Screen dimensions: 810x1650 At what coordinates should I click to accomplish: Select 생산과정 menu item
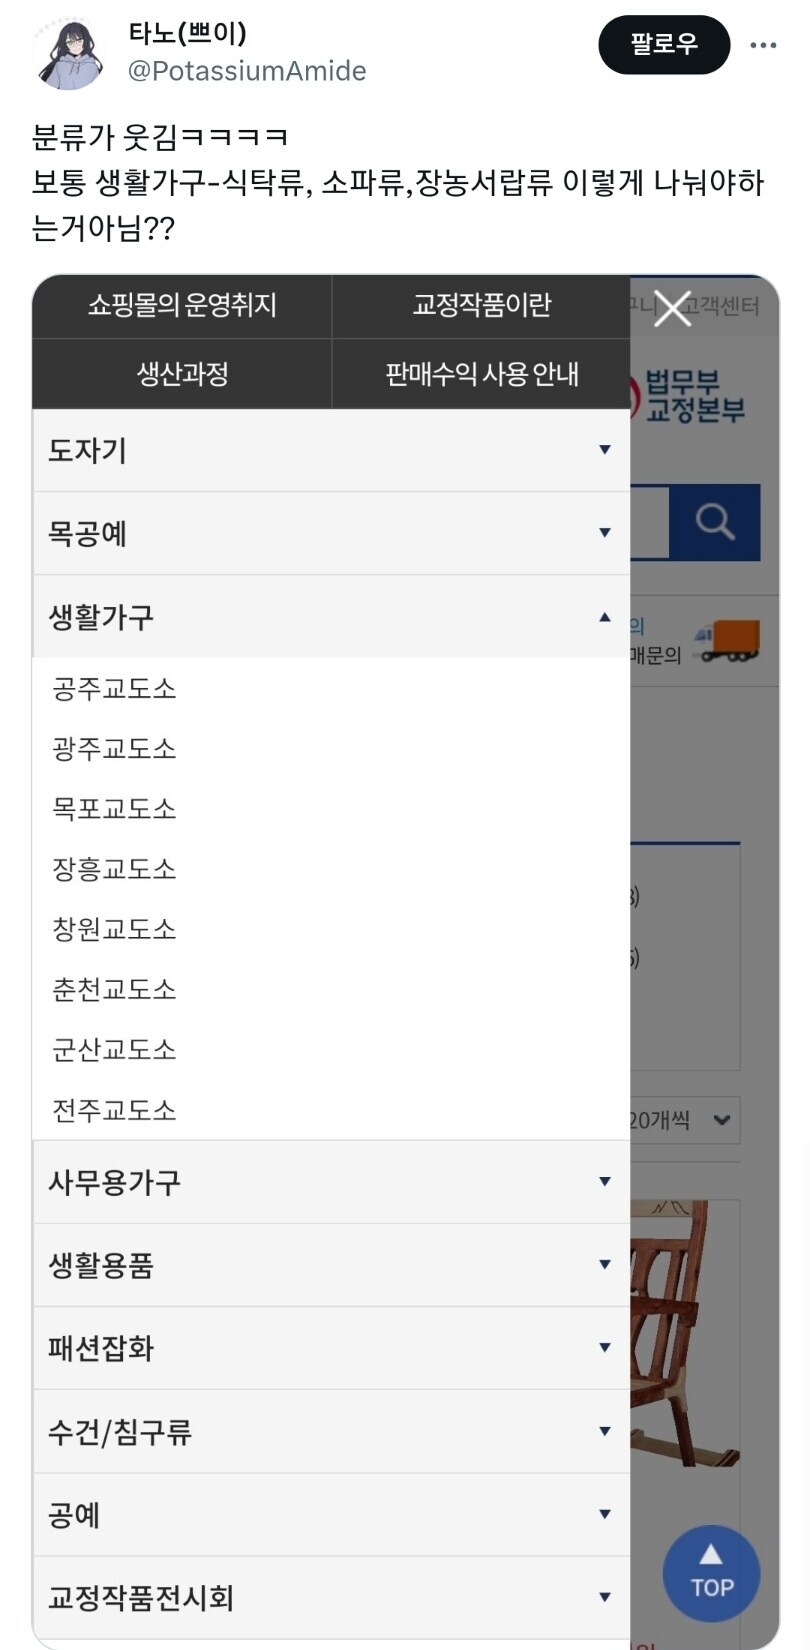pos(182,374)
